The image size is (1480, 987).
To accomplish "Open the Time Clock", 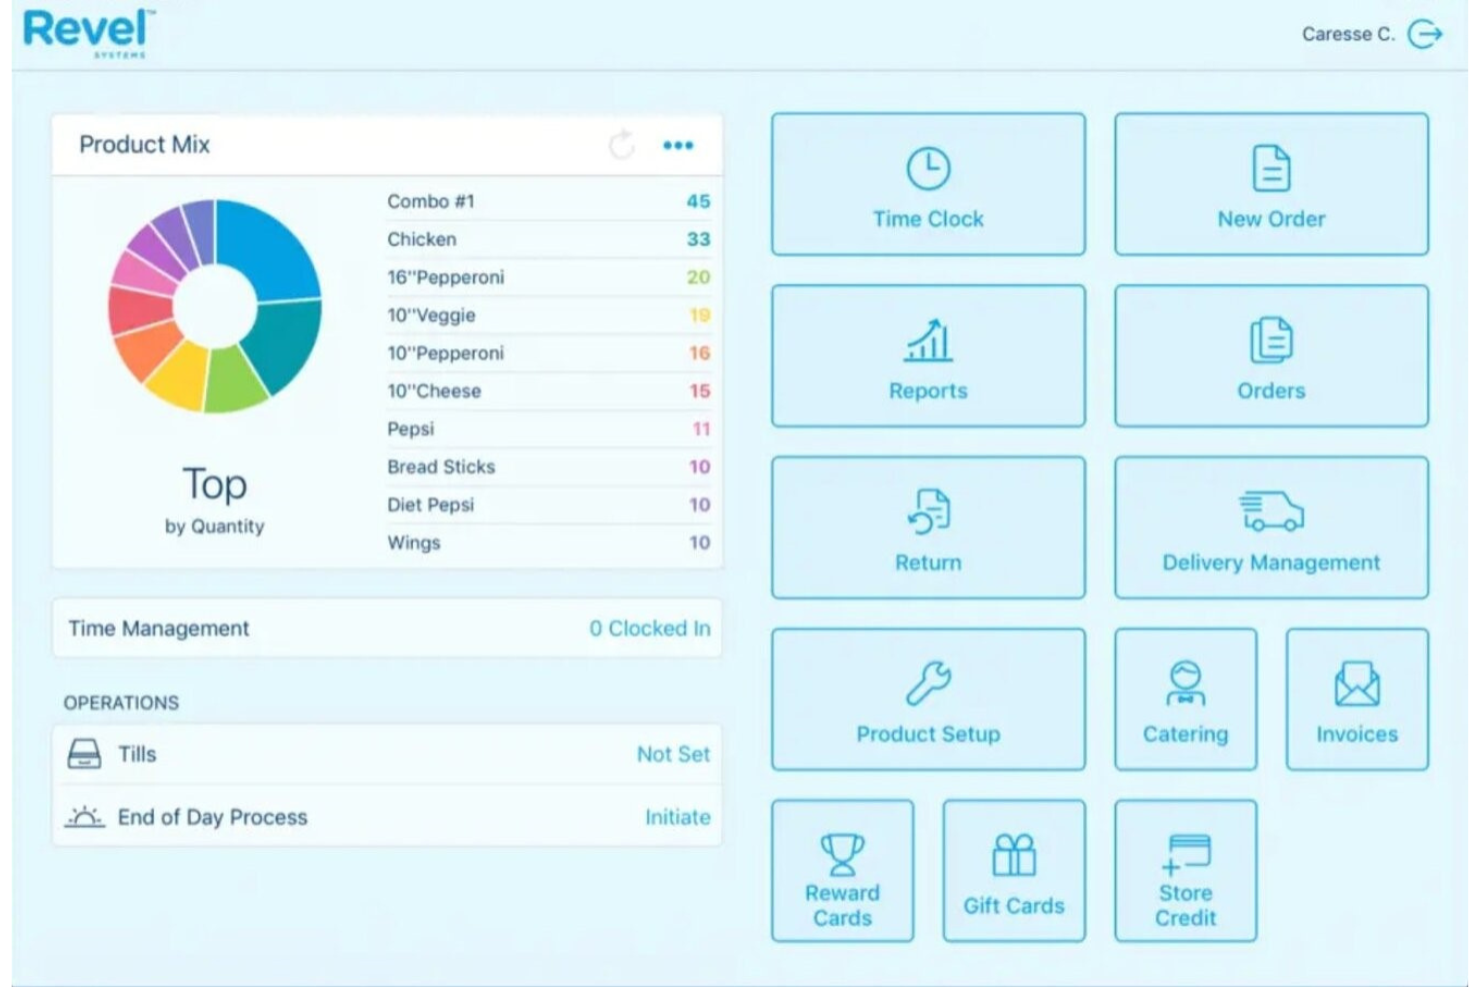I will (x=926, y=185).
